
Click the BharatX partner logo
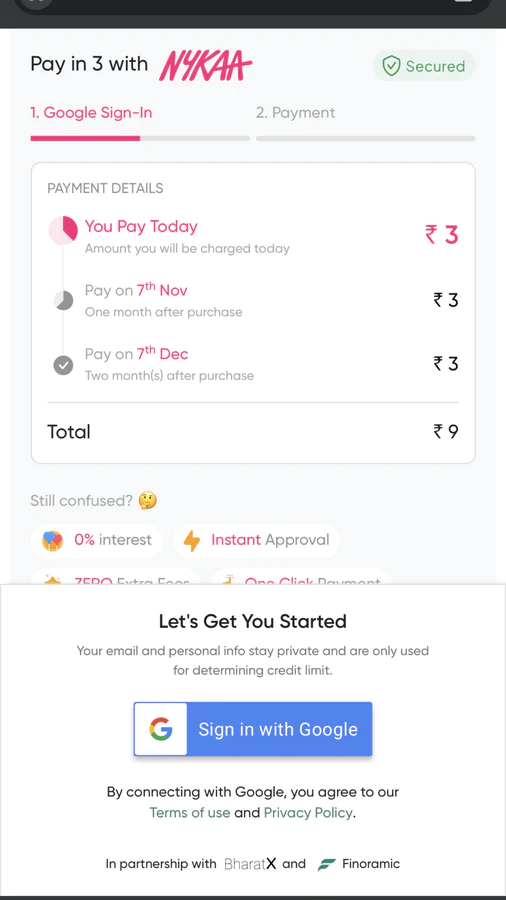[251, 864]
